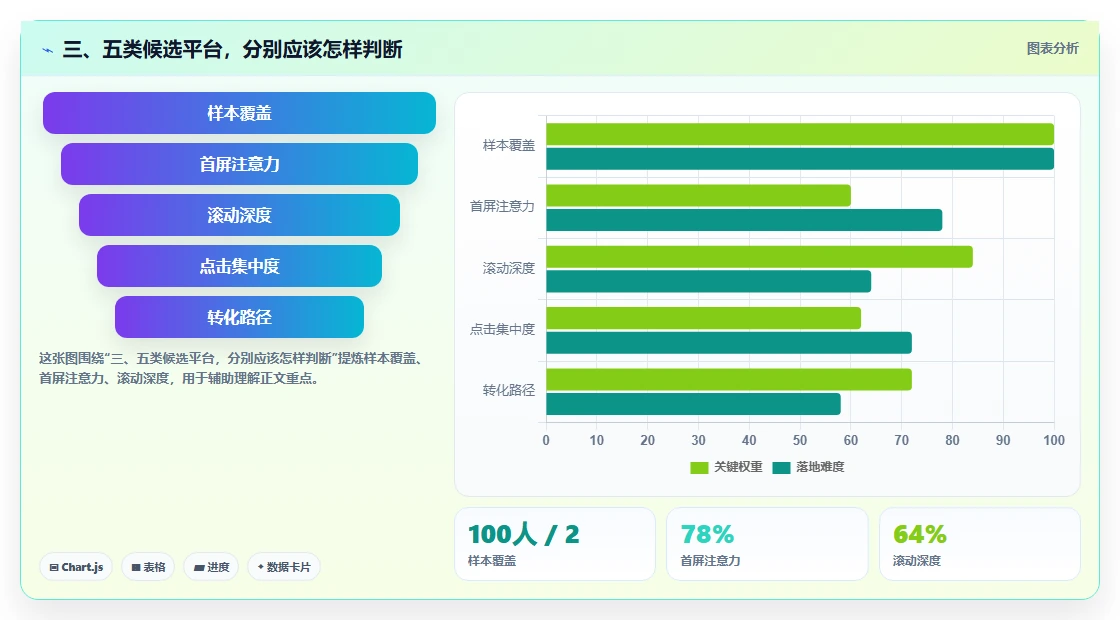Click the light green 关键权重 legend swatch
The image size is (1120, 620).
pos(699,468)
